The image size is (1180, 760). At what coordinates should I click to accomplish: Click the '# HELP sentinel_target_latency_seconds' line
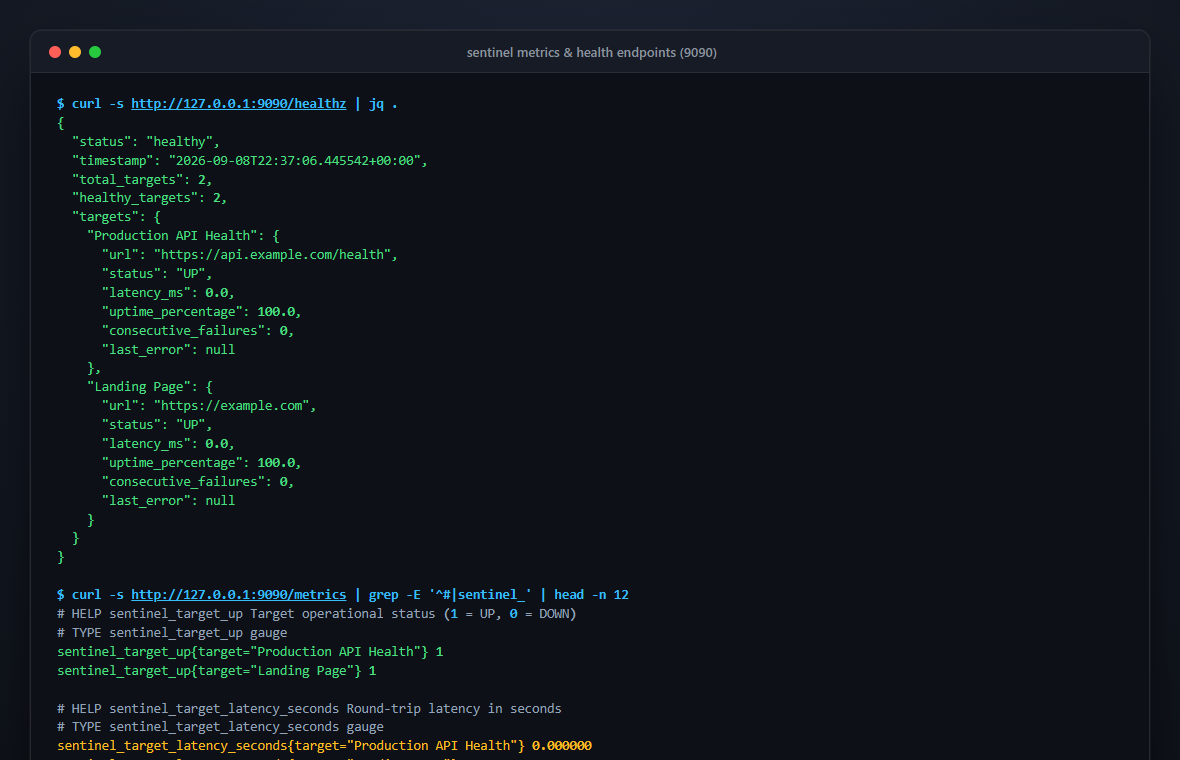[309, 709]
